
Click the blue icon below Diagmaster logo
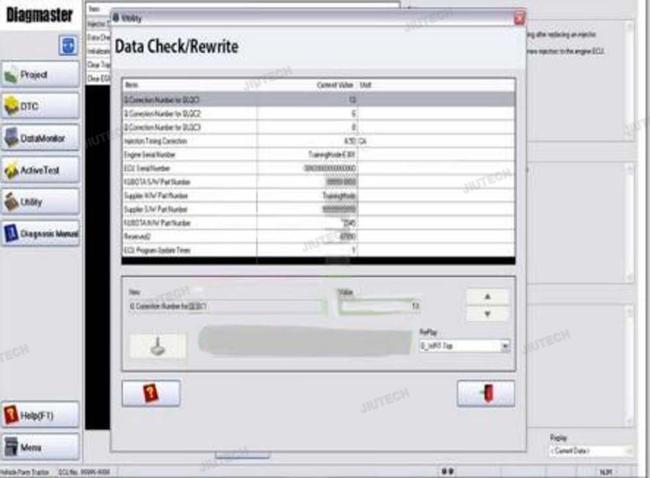click(69, 45)
